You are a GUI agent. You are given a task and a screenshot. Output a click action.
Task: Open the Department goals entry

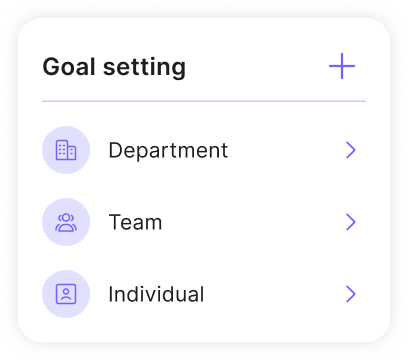coord(204,150)
